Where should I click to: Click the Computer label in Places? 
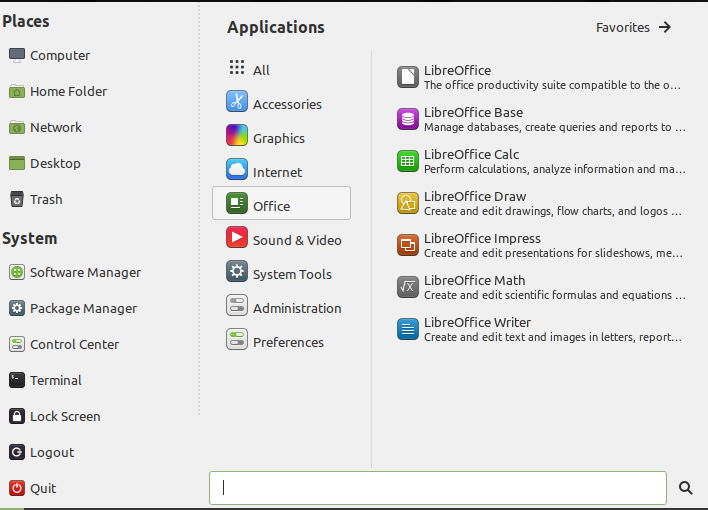tap(60, 56)
